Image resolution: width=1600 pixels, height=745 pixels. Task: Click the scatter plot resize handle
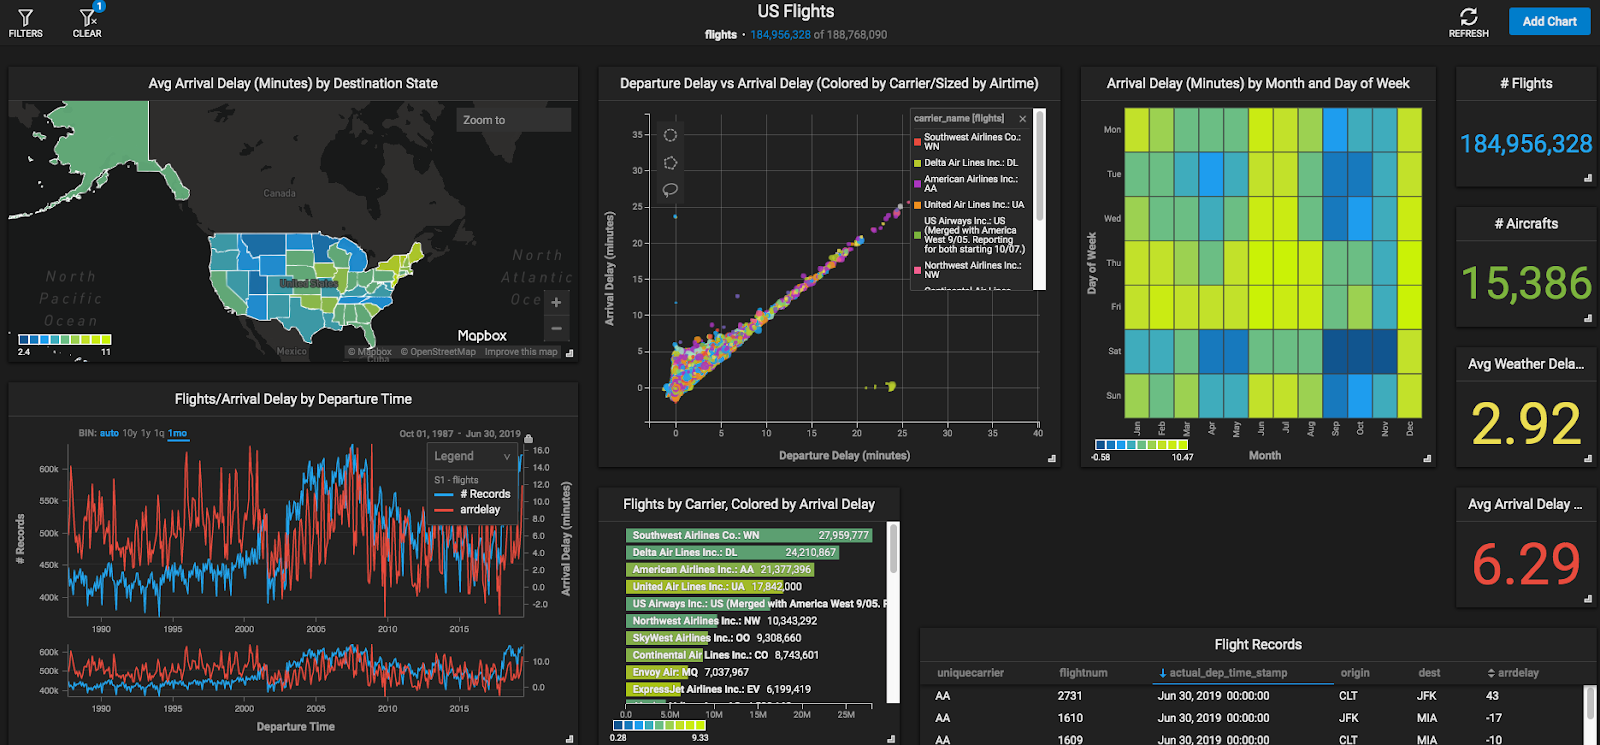click(1051, 458)
